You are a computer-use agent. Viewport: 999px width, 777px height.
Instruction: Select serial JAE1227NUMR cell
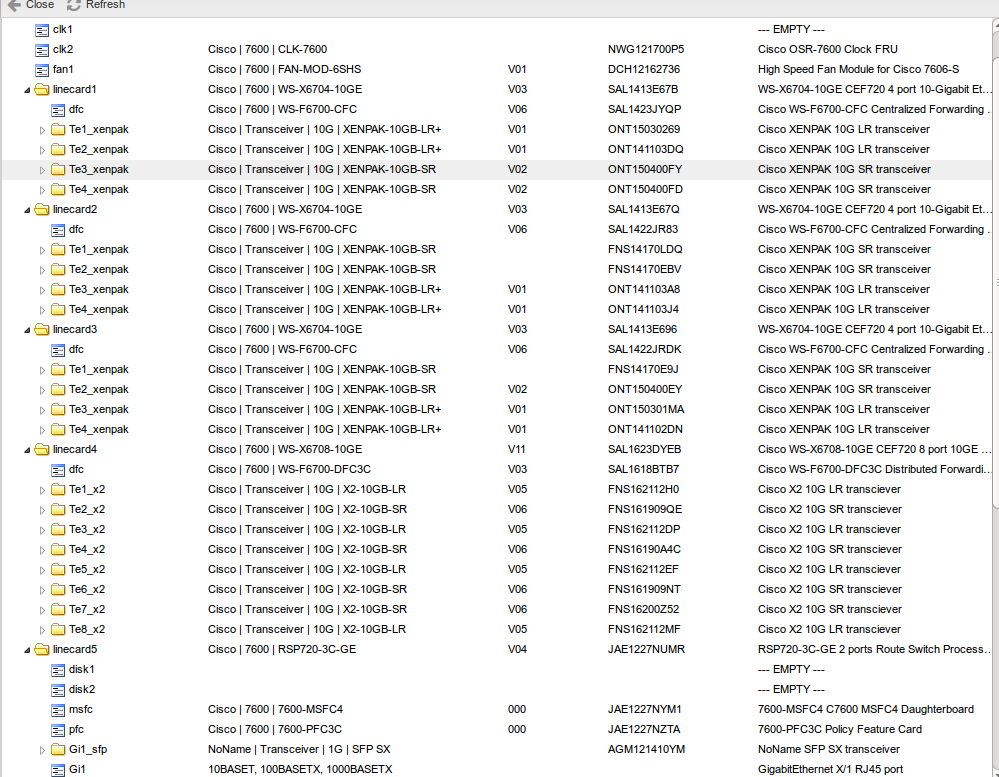pos(646,650)
